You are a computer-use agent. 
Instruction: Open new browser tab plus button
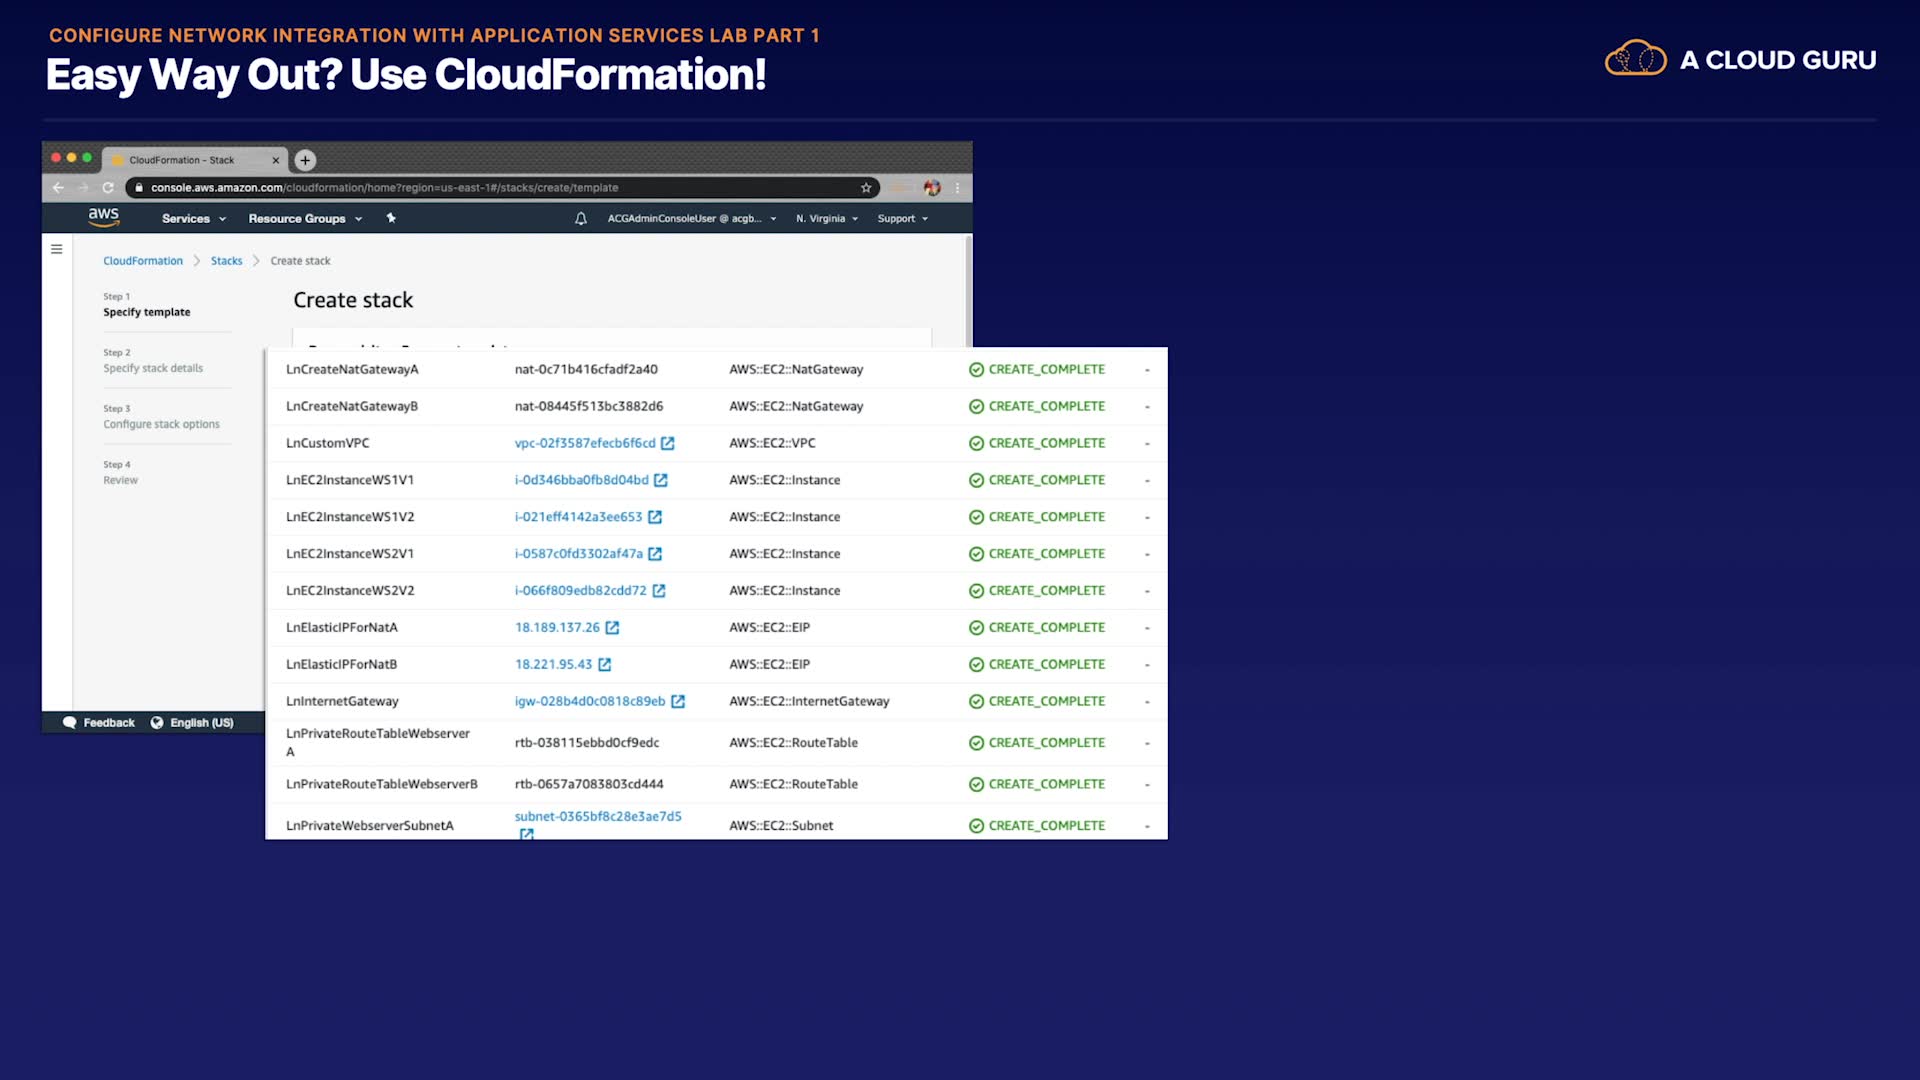pos(305,160)
